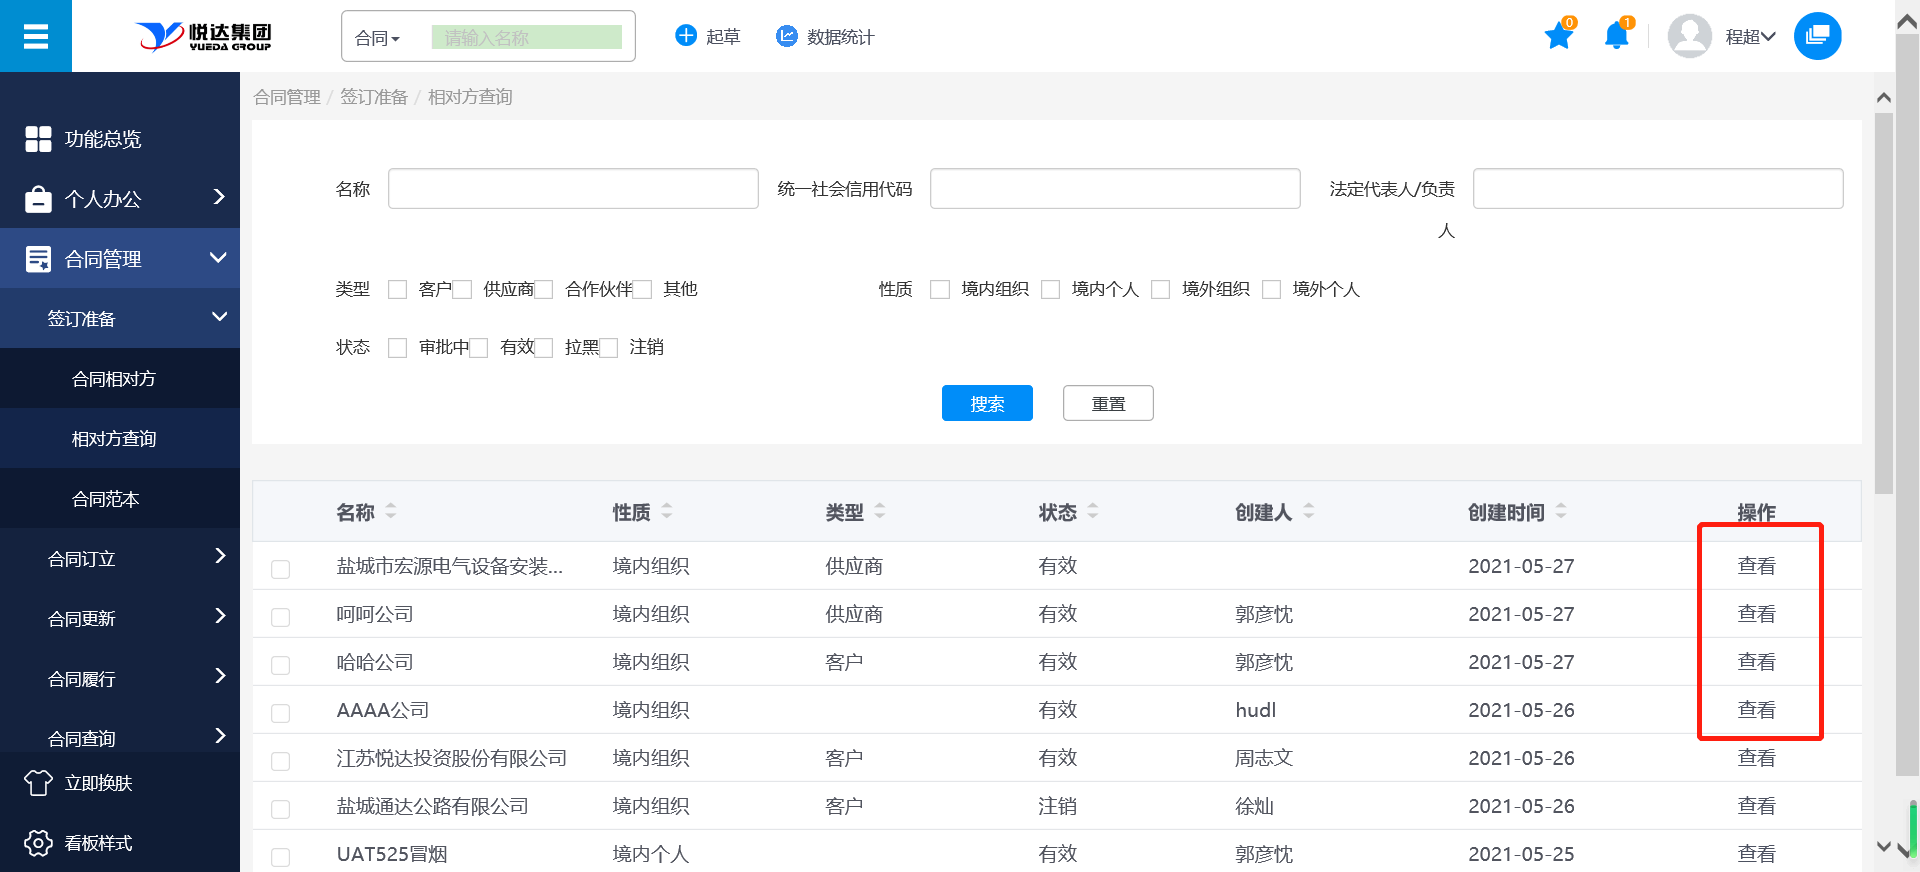Click the 重置 reset button
Image resolution: width=1920 pixels, height=872 pixels.
coord(1108,403)
